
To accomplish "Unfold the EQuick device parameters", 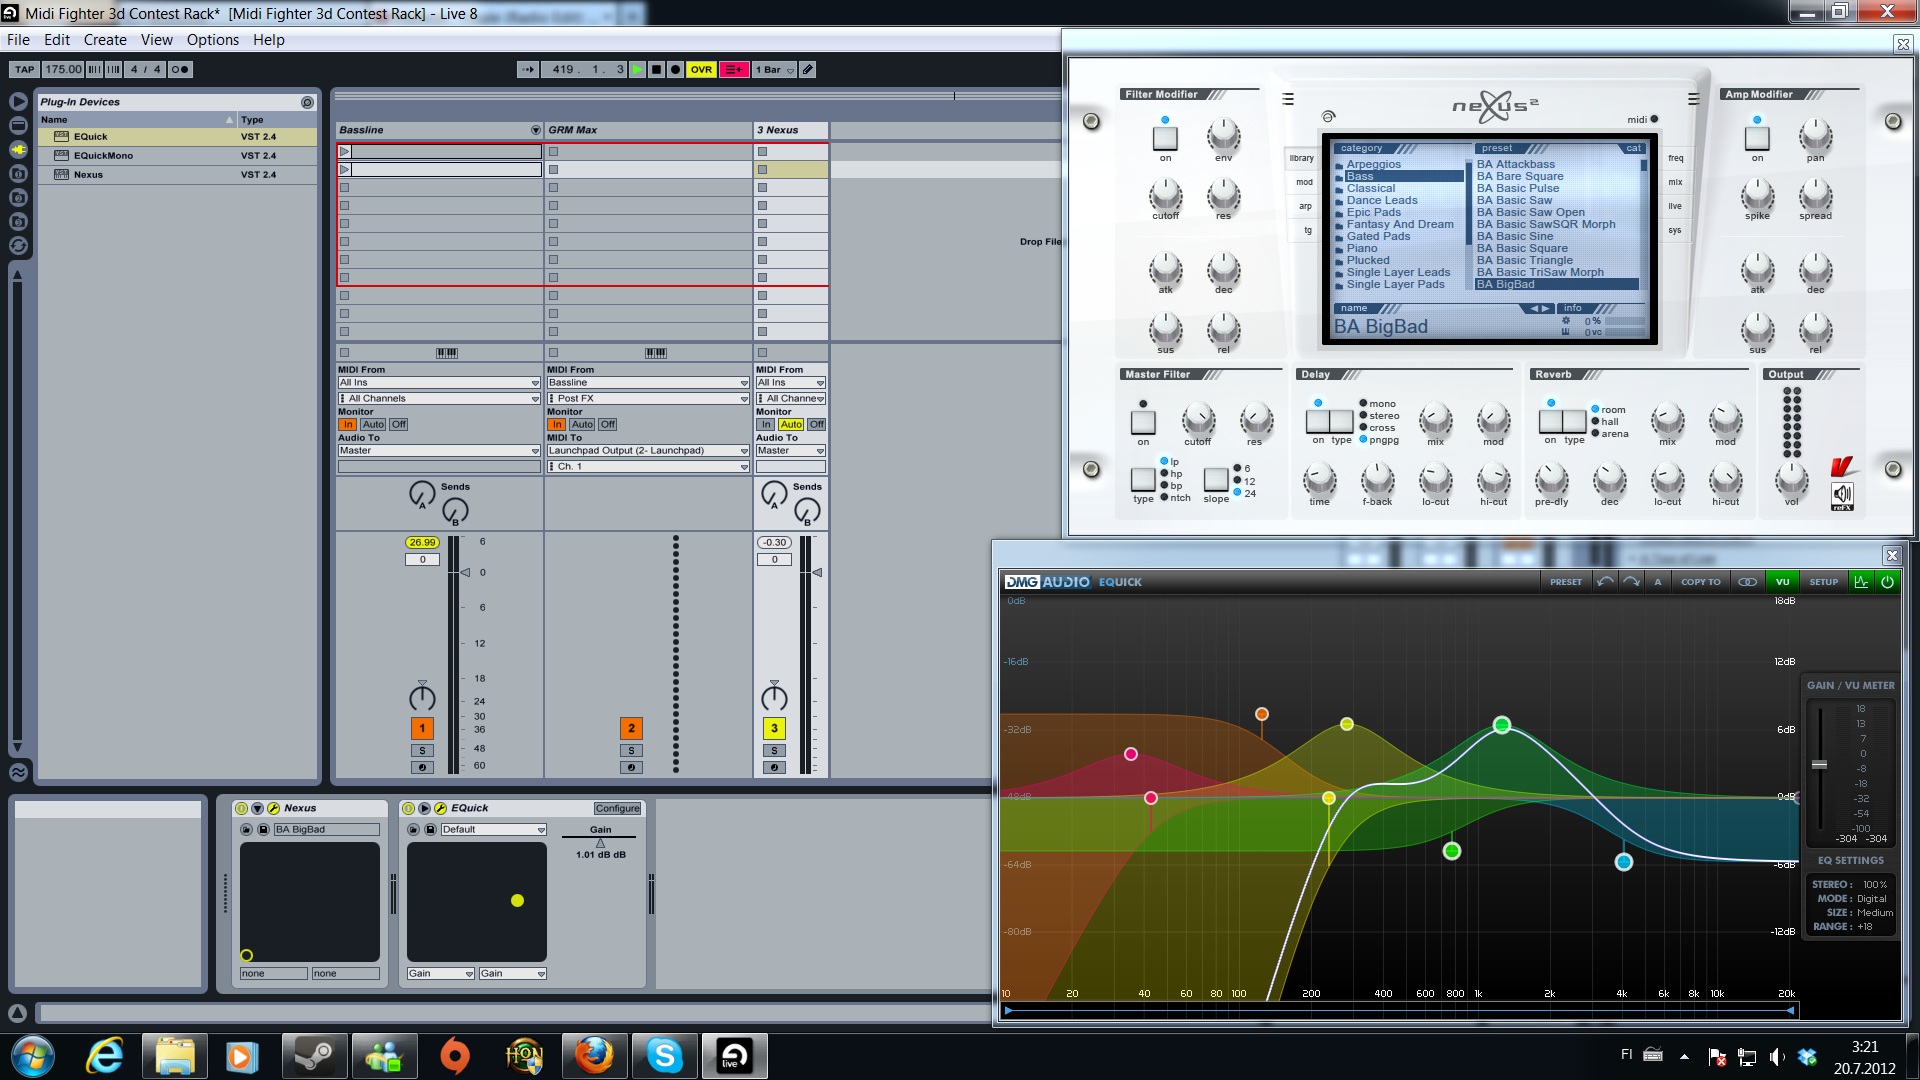I will (x=424, y=808).
